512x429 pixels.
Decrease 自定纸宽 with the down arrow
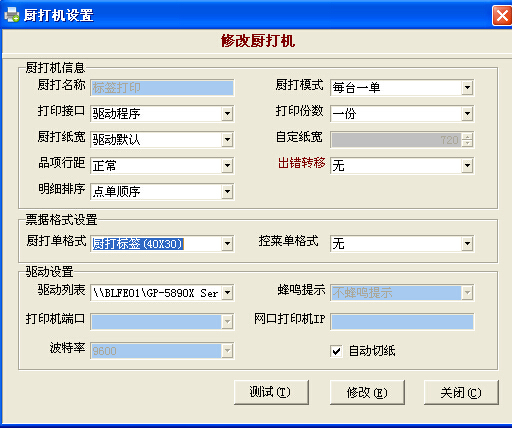click(x=468, y=143)
